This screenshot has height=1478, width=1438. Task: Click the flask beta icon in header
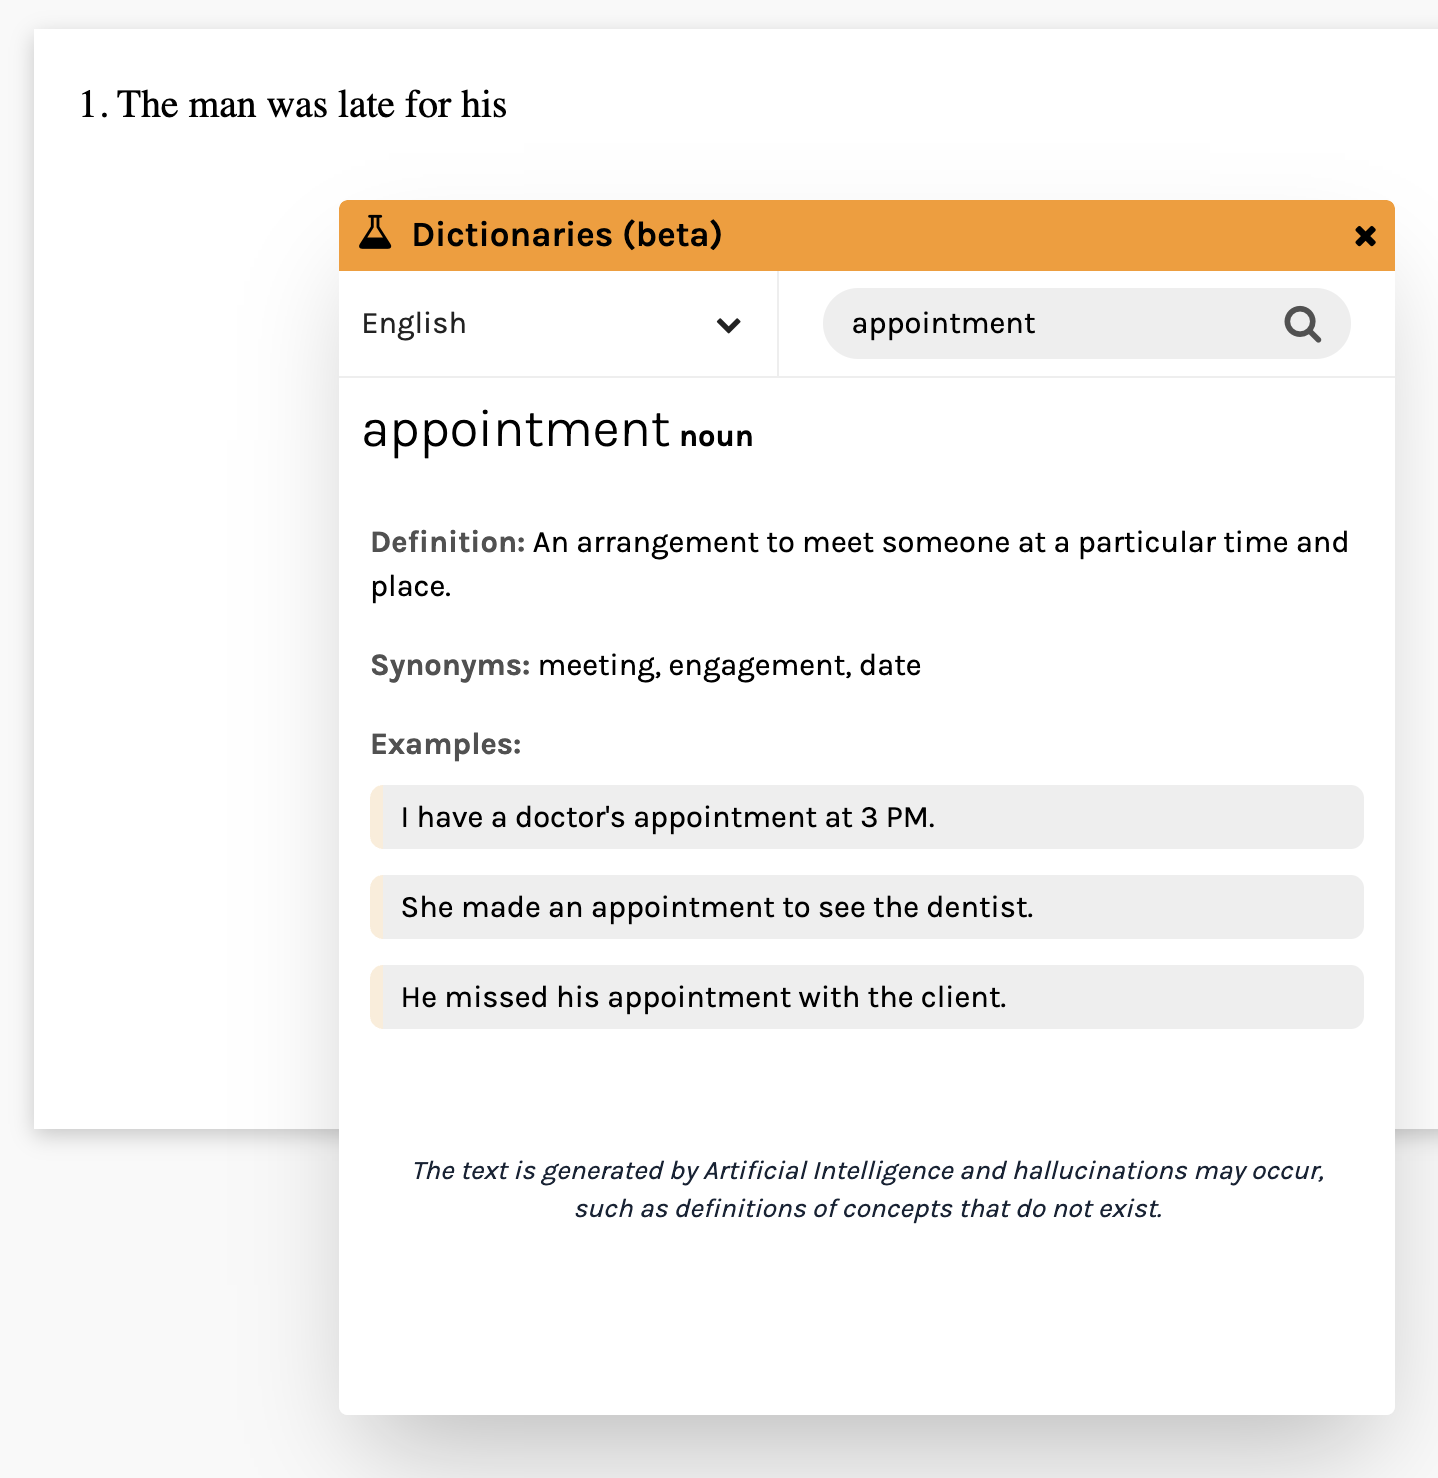[x=375, y=233]
